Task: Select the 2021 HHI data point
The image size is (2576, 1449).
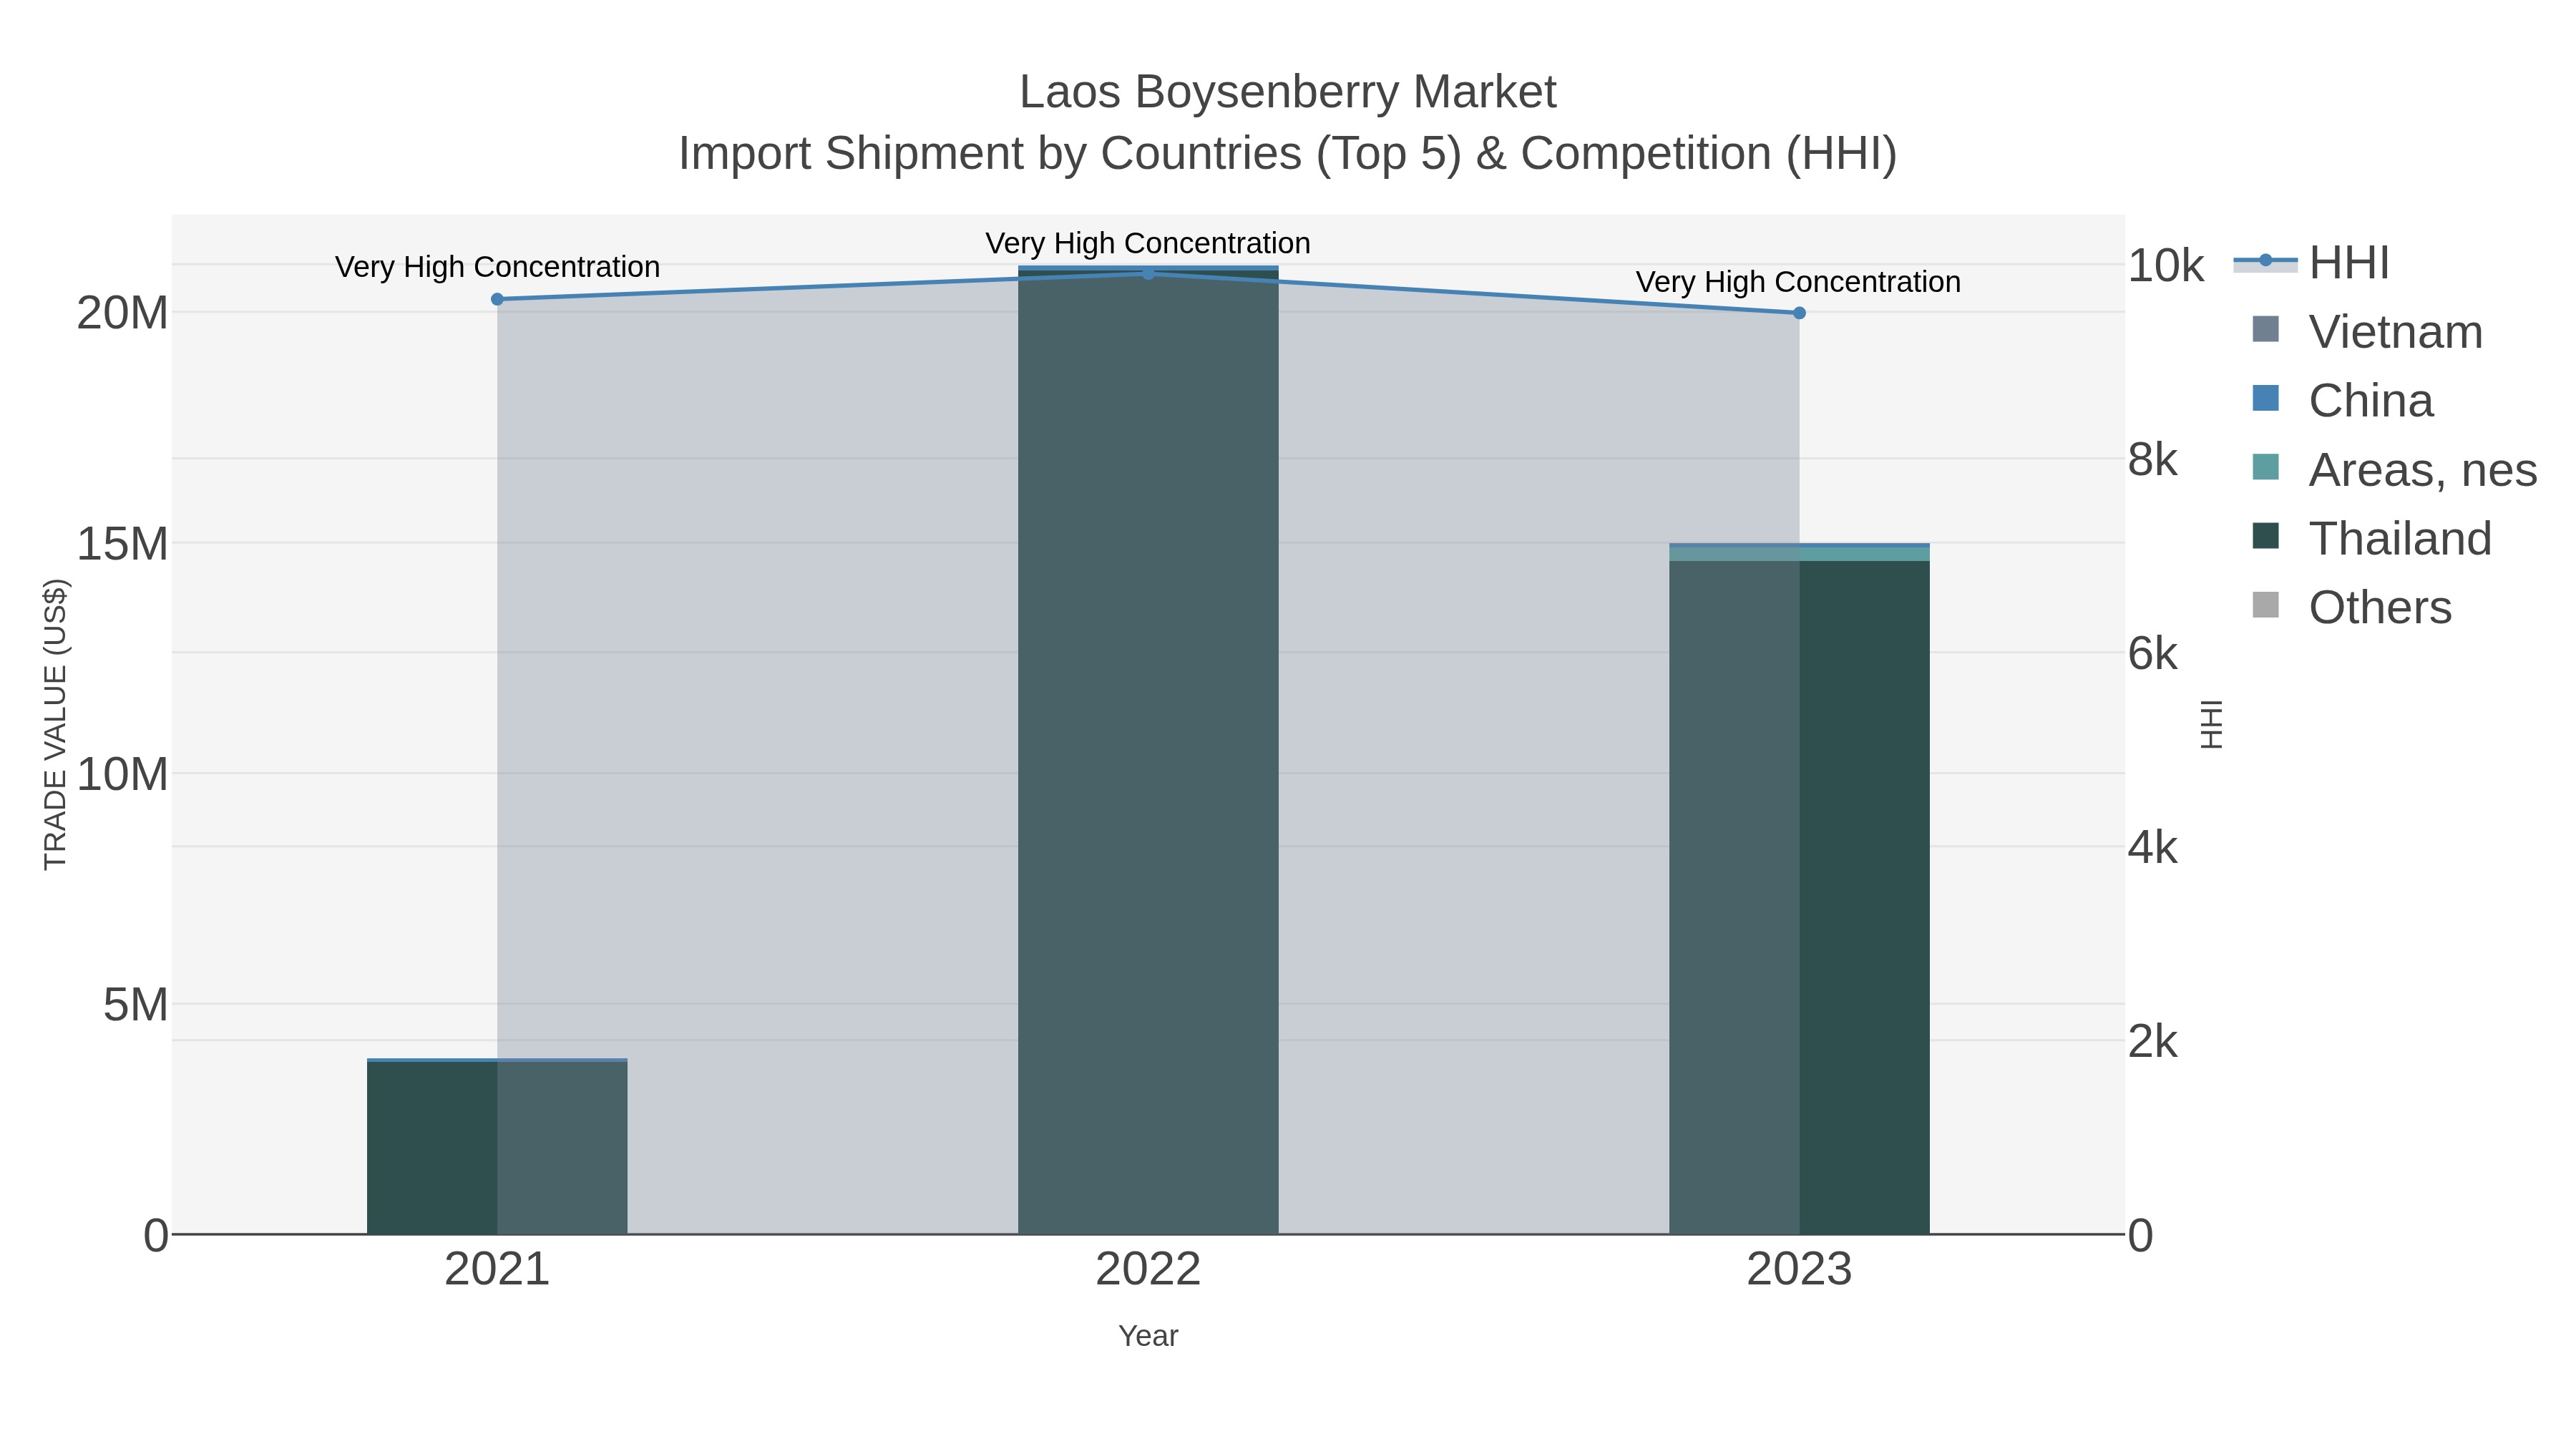Action: point(497,299)
